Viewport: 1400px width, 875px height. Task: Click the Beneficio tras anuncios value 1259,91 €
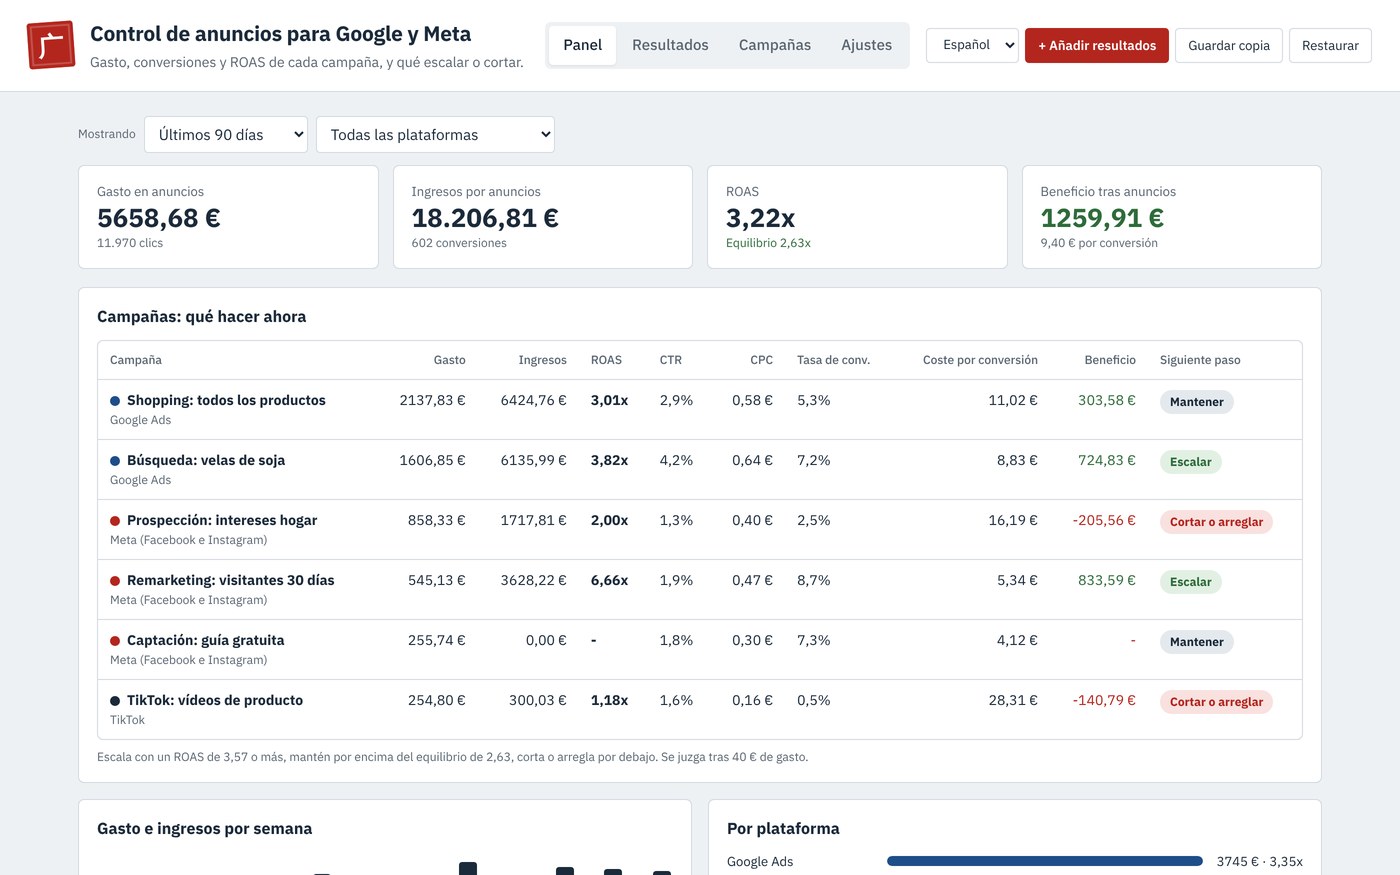(1102, 218)
